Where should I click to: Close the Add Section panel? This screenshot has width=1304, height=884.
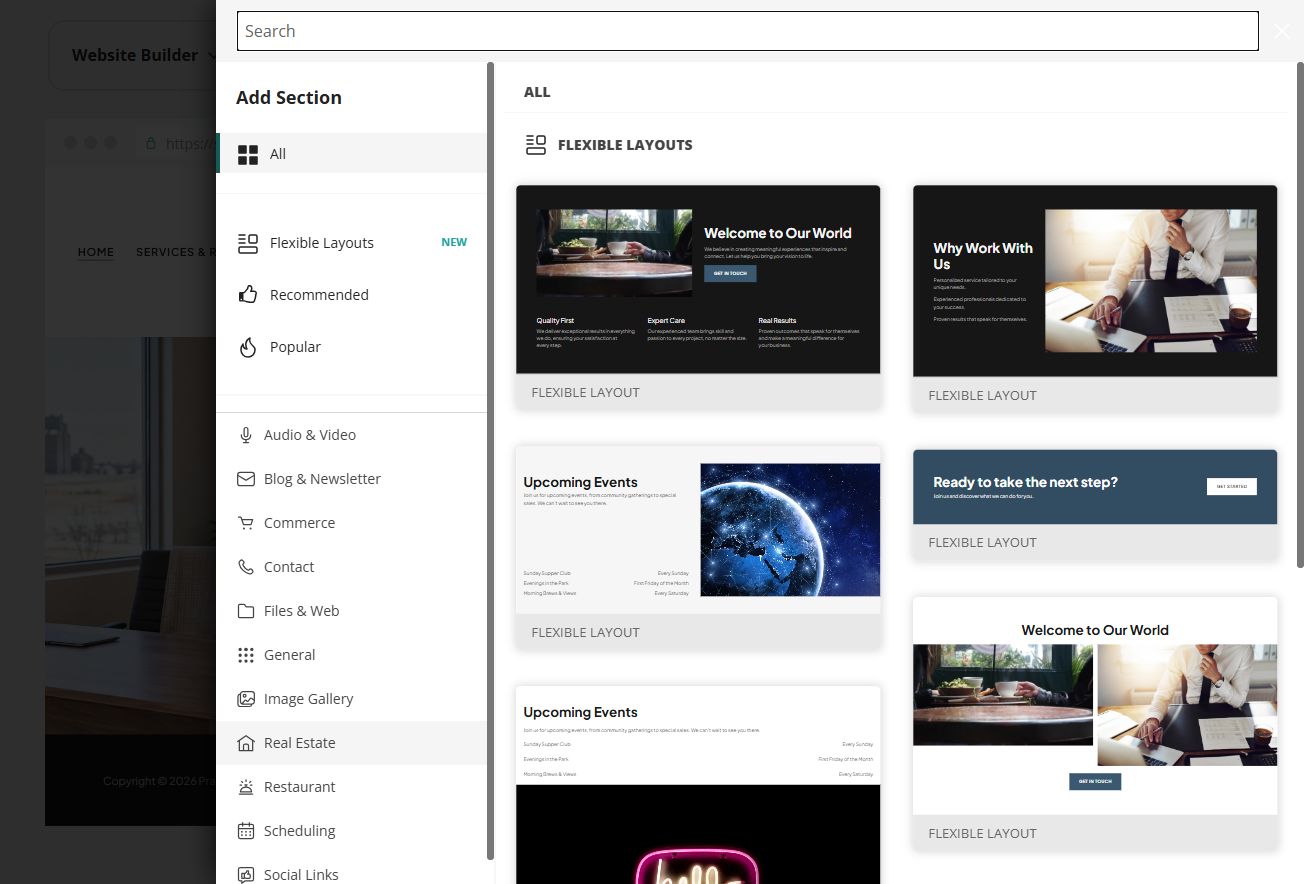[1282, 31]
